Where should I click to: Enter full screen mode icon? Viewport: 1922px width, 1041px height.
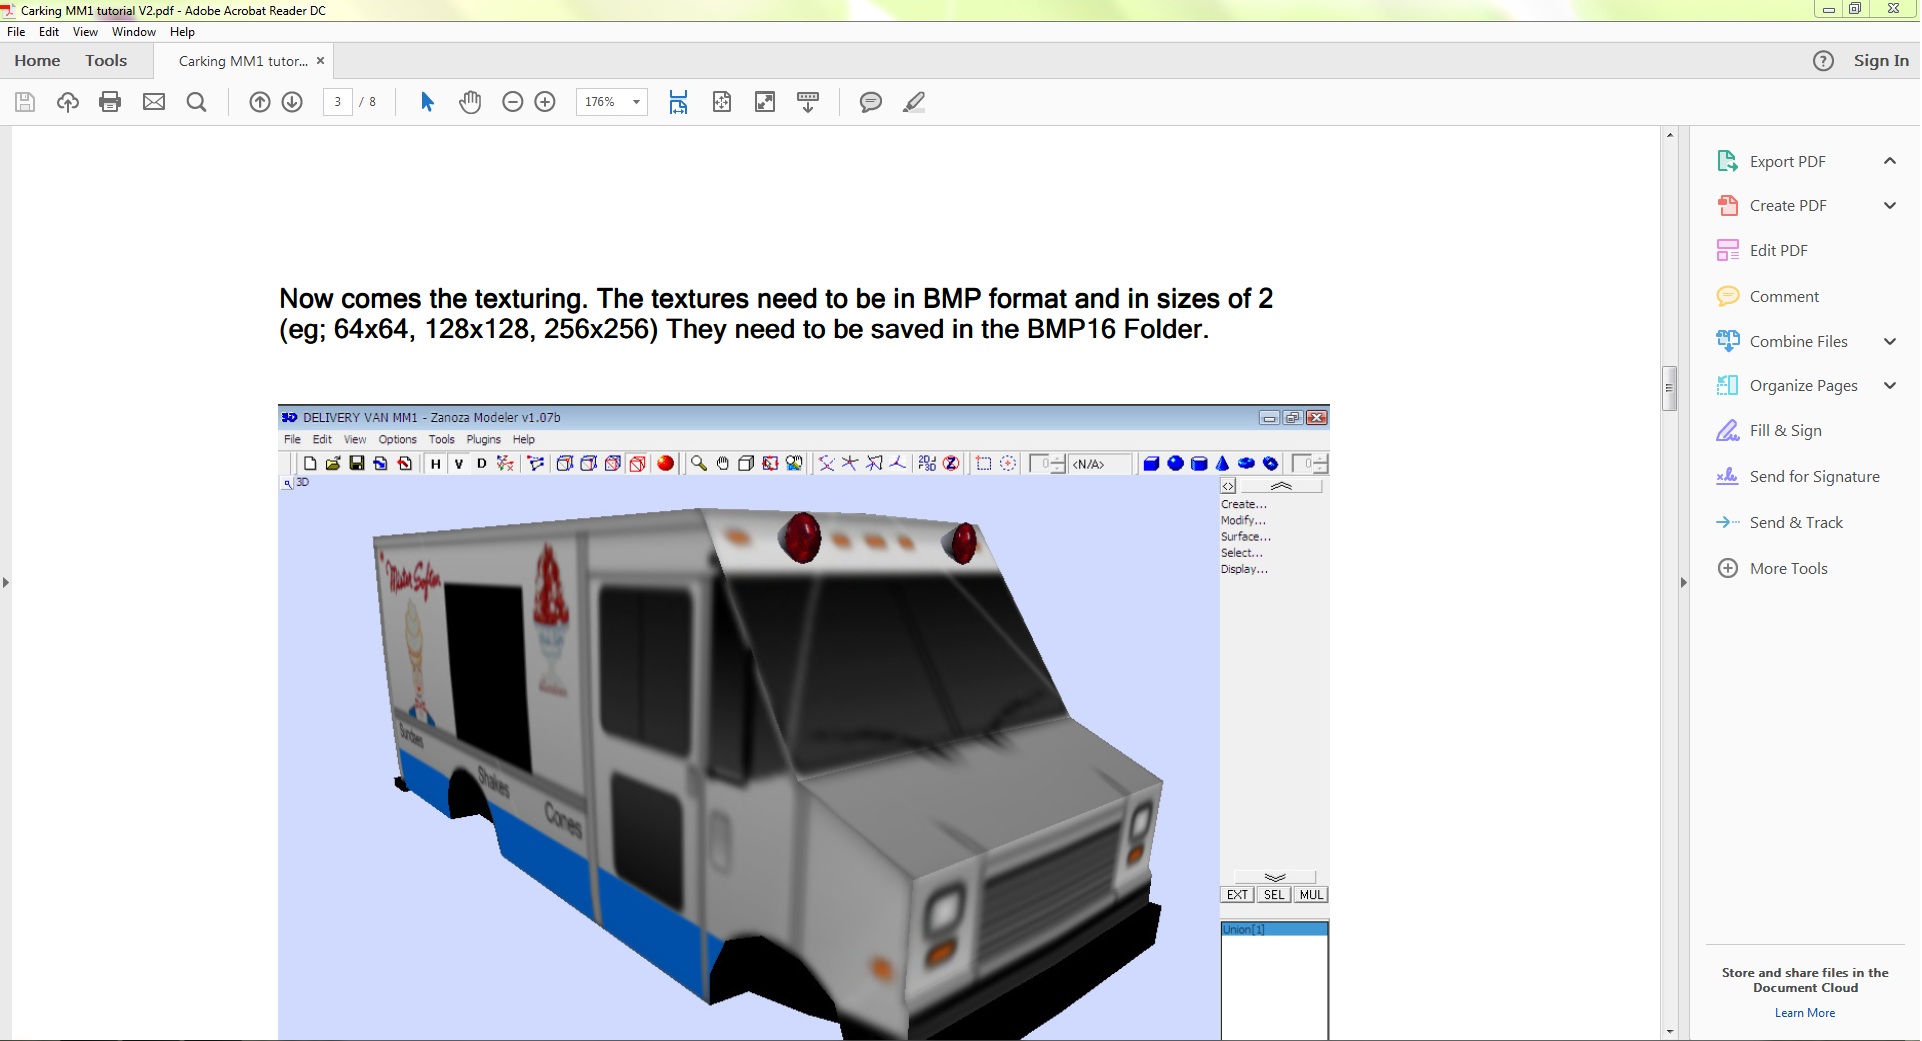(765, 102)
